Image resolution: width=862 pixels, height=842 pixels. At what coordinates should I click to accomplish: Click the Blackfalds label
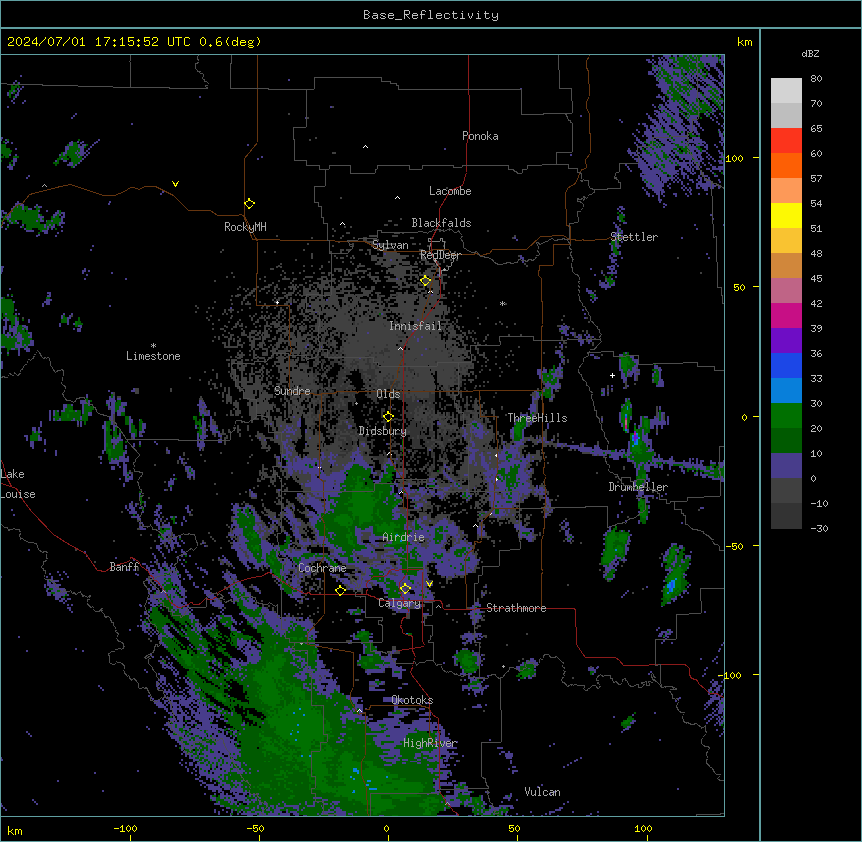click(441, 223)
